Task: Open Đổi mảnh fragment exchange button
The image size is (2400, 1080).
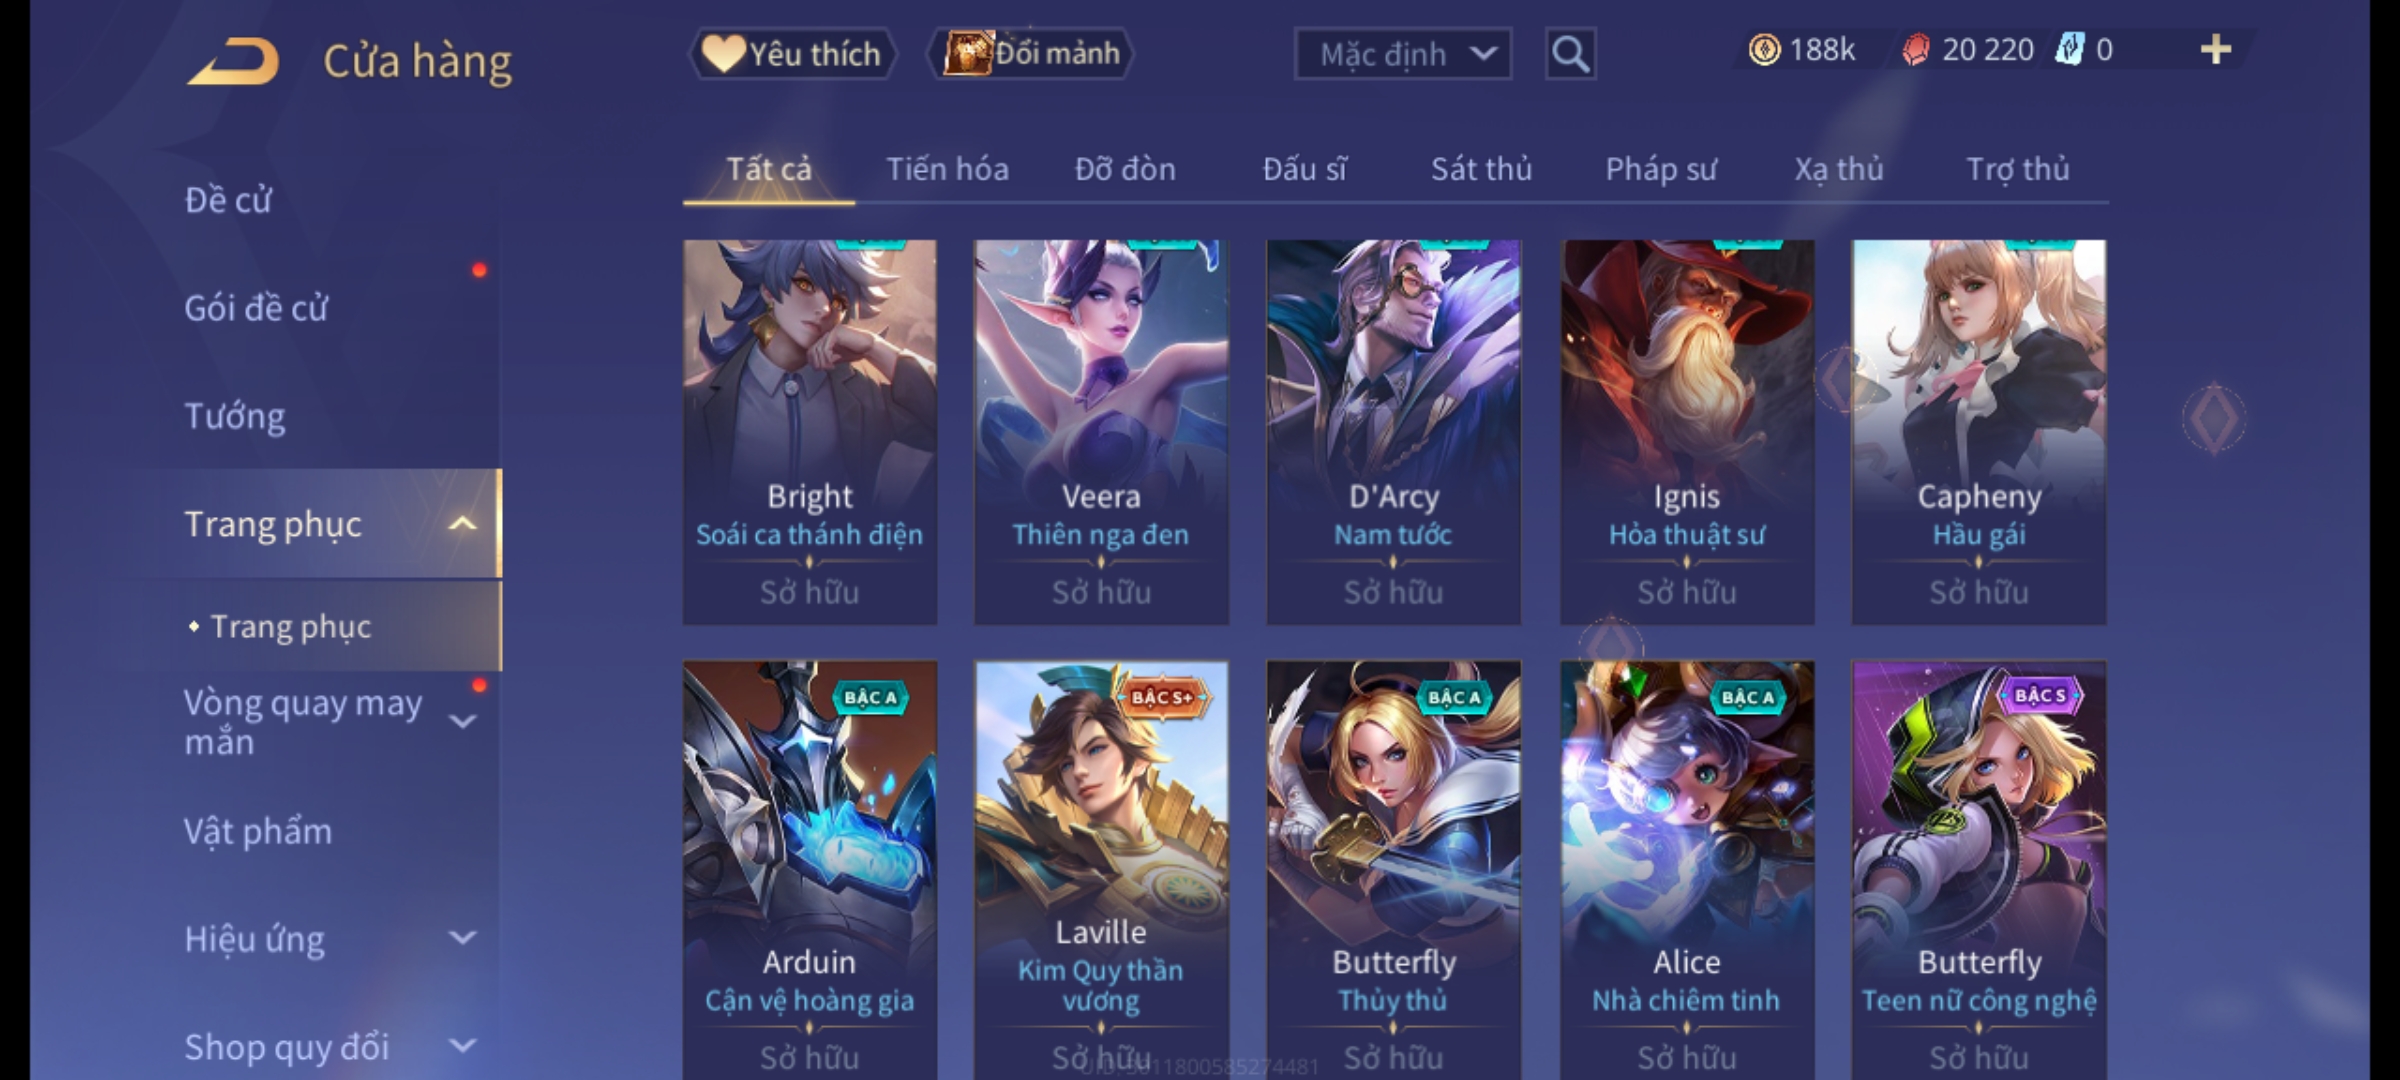Action: coord(1031,54)
